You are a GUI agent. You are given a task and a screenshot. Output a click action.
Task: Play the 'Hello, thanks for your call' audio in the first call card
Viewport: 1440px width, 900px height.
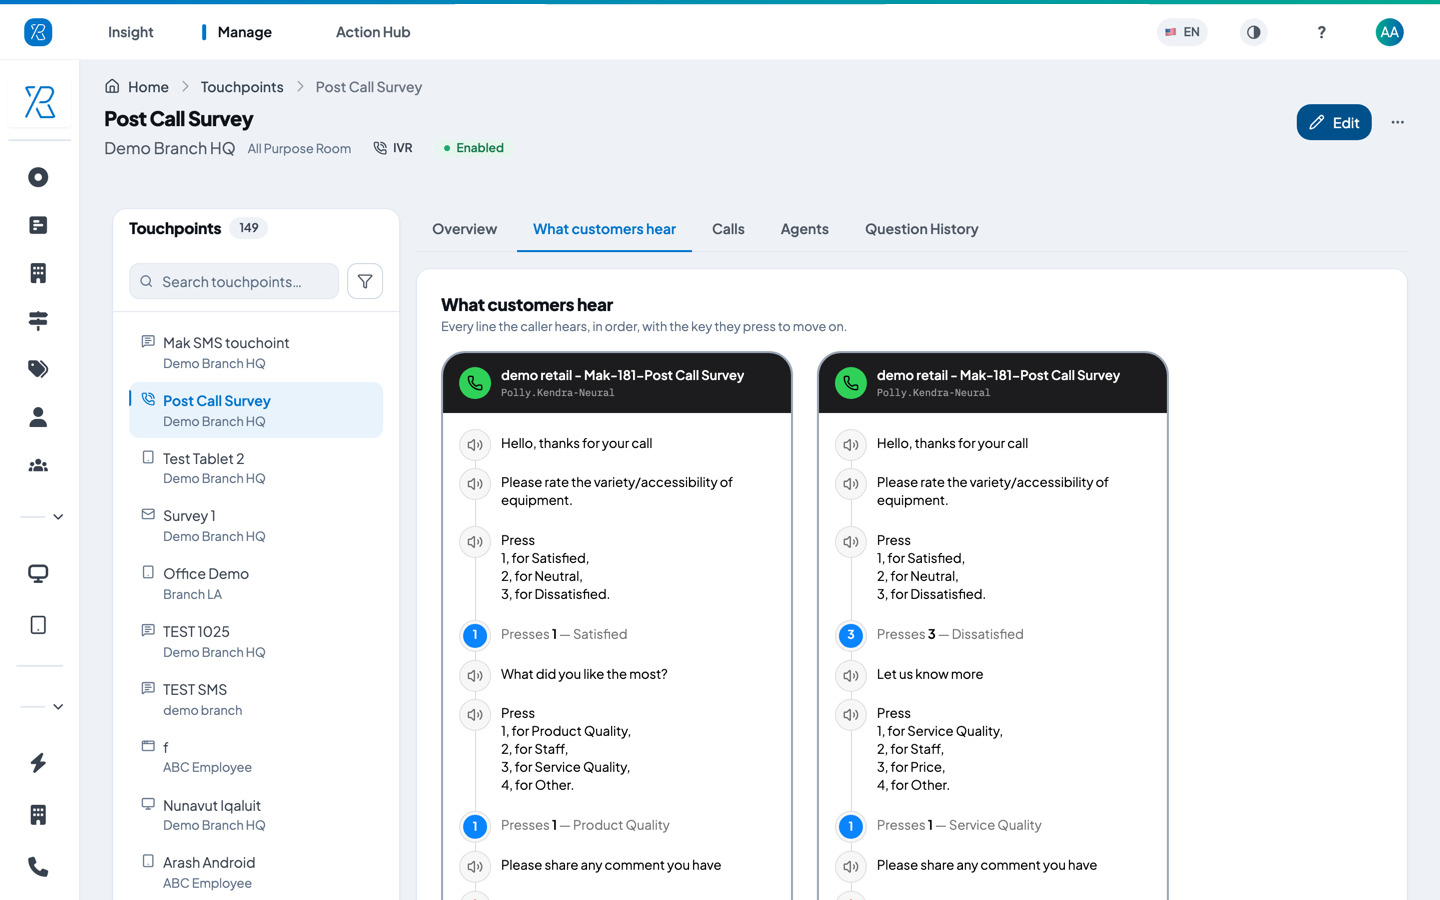pyautogui.click(x=475, y=444)
